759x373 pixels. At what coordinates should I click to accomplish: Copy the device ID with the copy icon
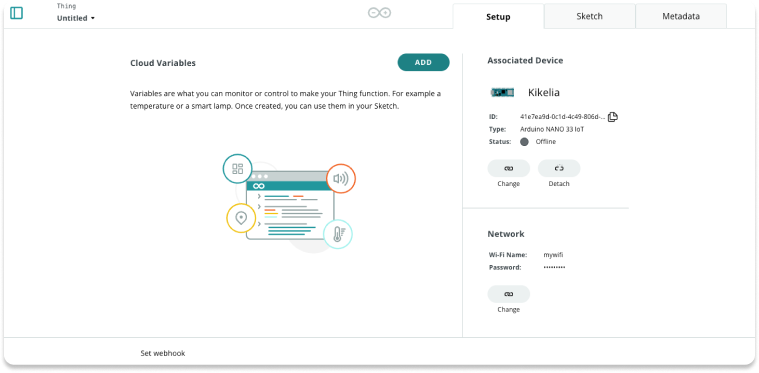[x=613, y=117]
